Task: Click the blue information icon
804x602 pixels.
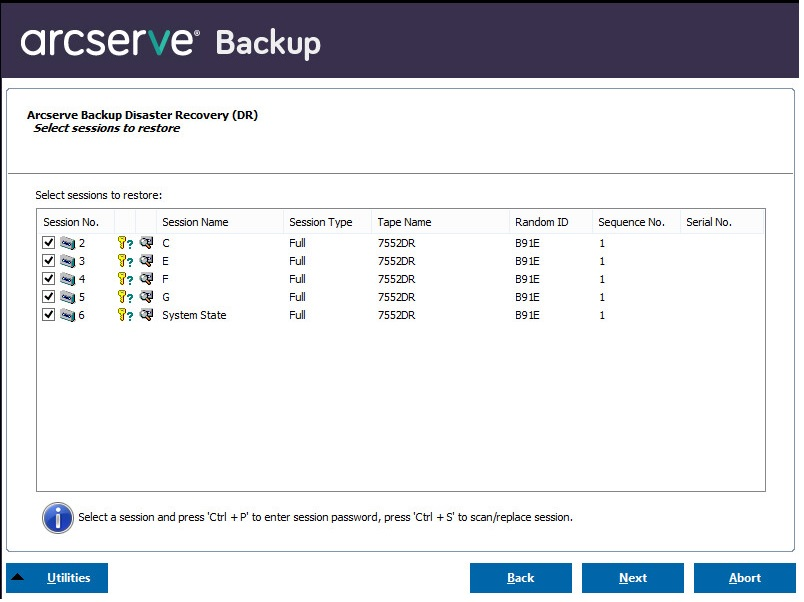Action: (x=57, y=518)
